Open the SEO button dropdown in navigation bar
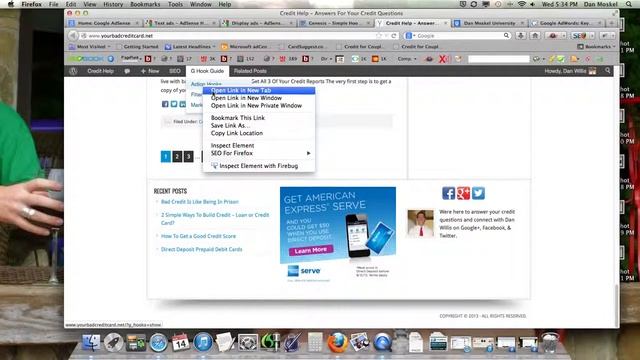The image size is (640, 360). coord(592,36)
